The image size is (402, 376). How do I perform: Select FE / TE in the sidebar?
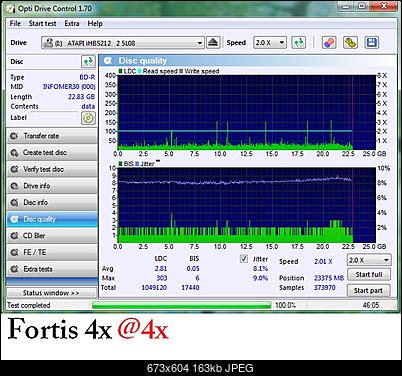(x=52, y=252)
